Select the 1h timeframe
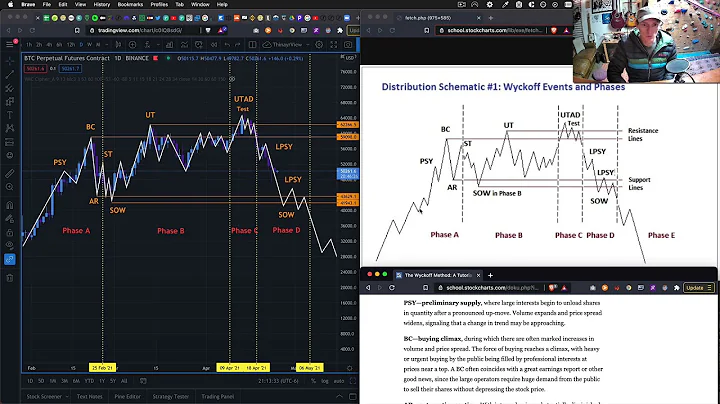The image size is (720, 404). (29, 45)
